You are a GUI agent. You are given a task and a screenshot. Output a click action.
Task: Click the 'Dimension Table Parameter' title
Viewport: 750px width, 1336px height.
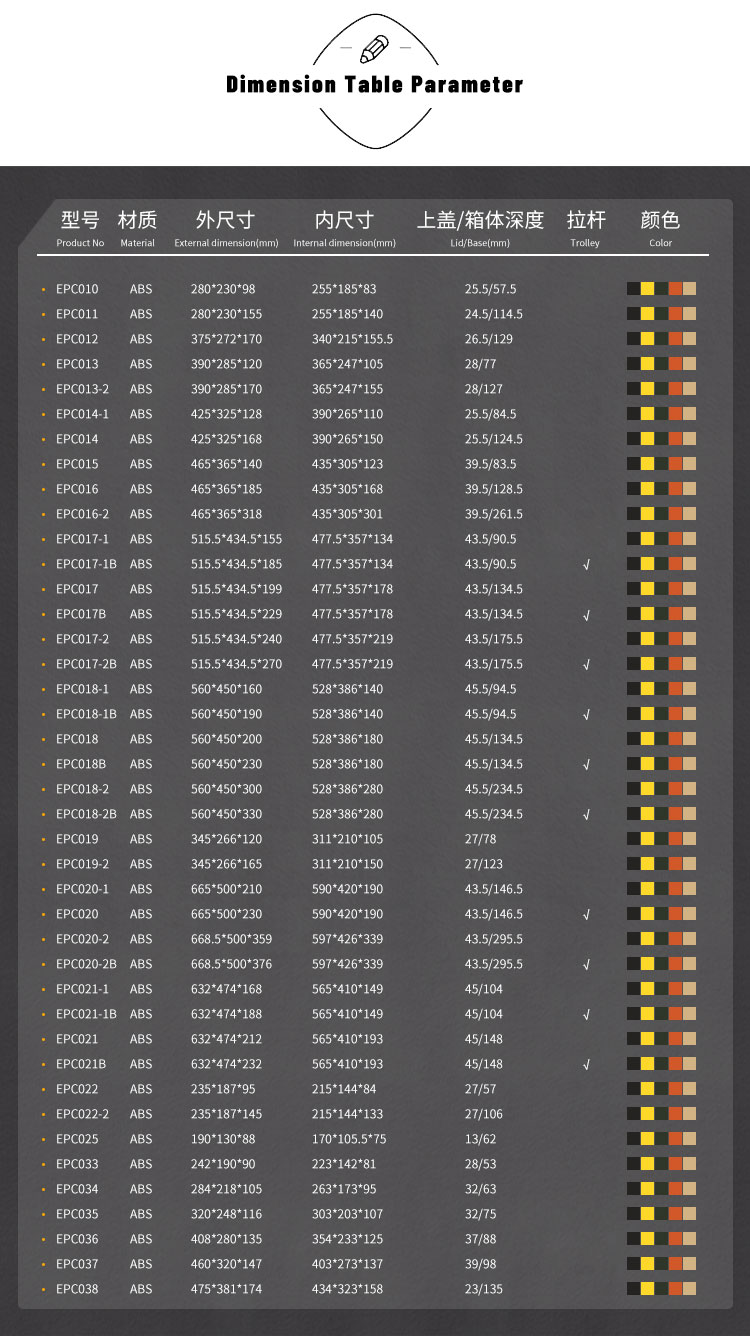click(x=375, y=85)
